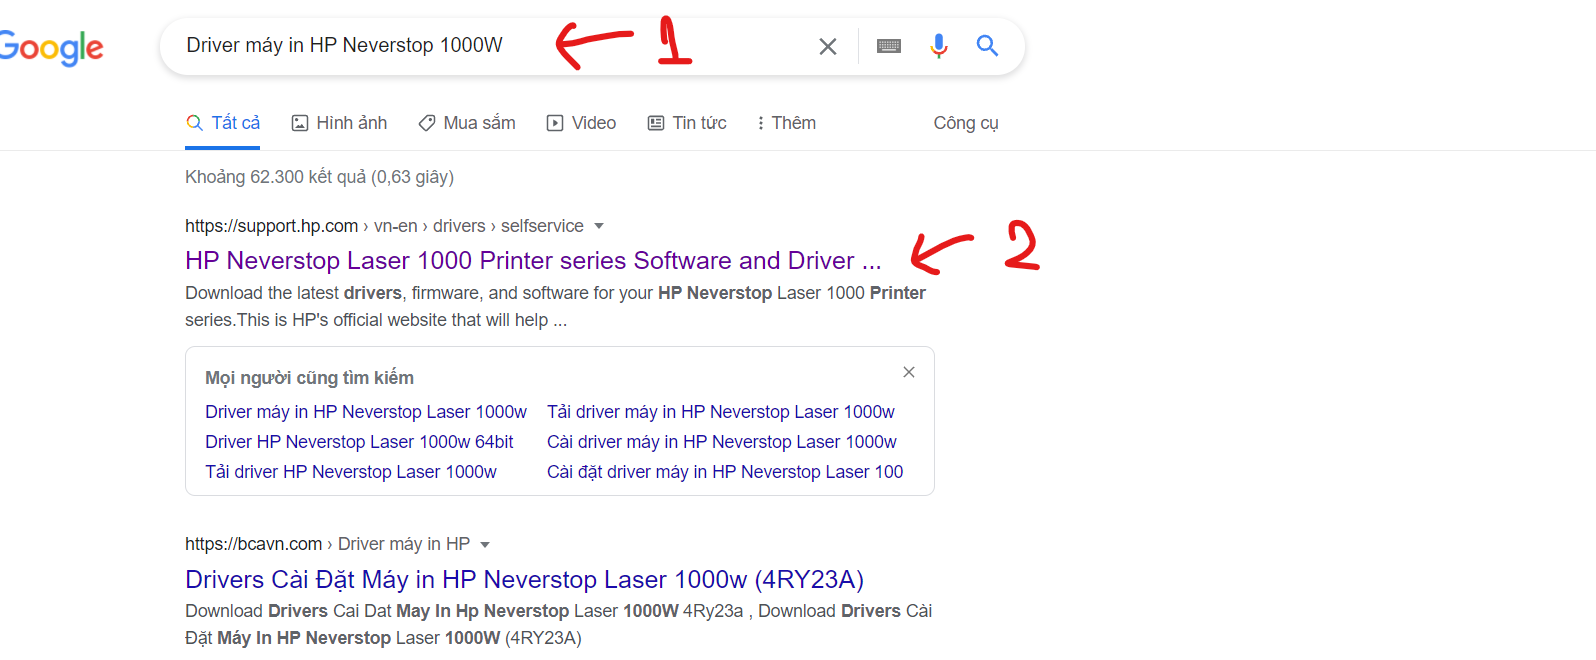Image resolution: width=1596 pixels, height=660 pixels.
Task: Click the bcavn.com breadcrumb URL
Action: (x=327, y=544)
